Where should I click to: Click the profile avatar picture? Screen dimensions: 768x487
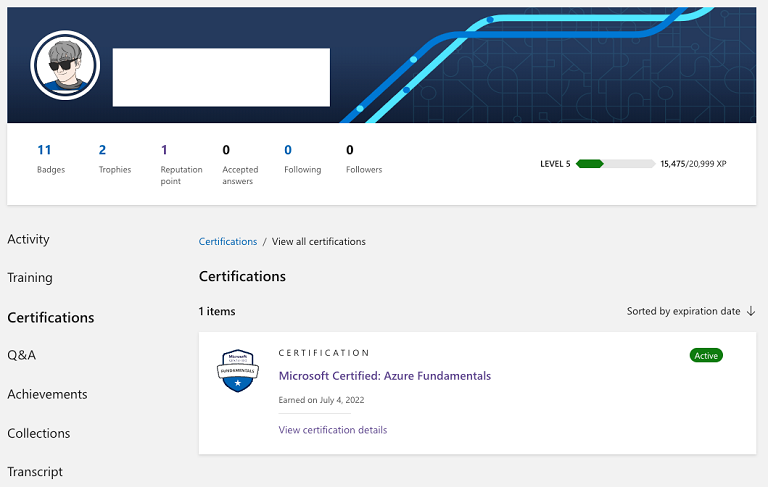point(66,65)
